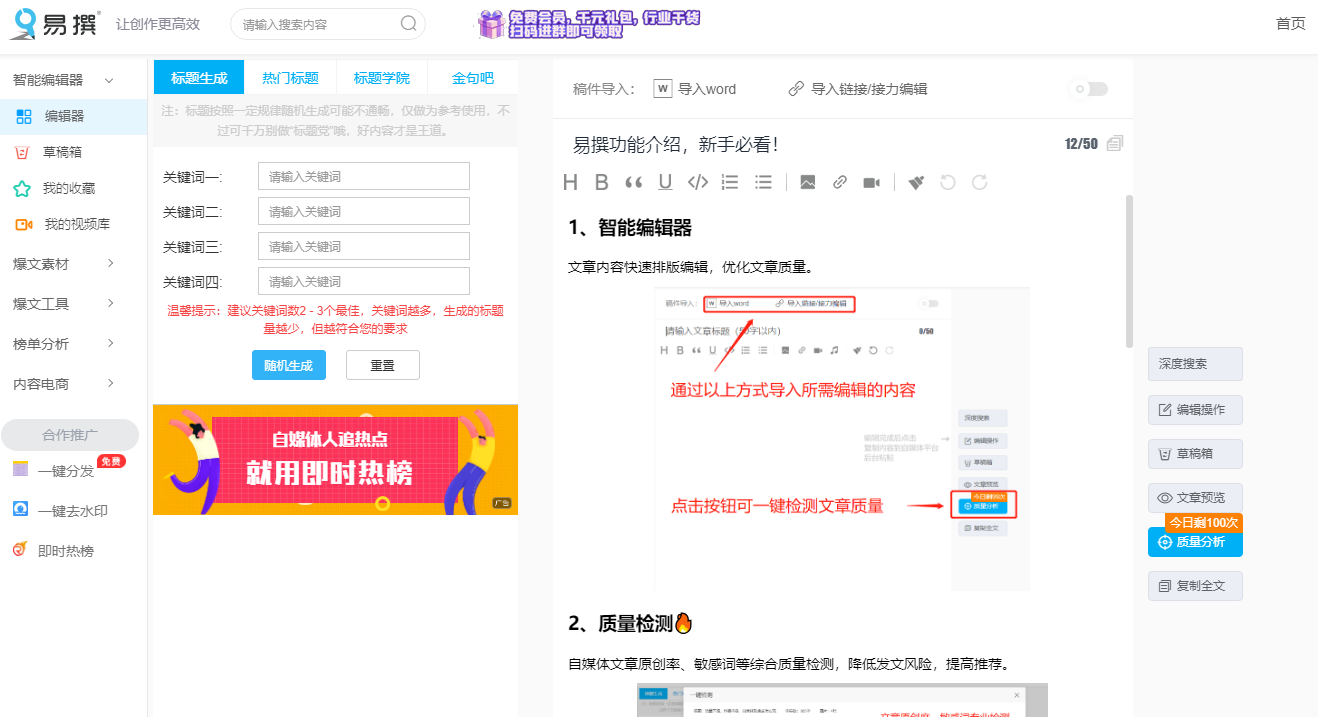Viewport: 1318px width, 717px height.
Task: Go to 首页 in top navigation
Action: (1290, 24)
